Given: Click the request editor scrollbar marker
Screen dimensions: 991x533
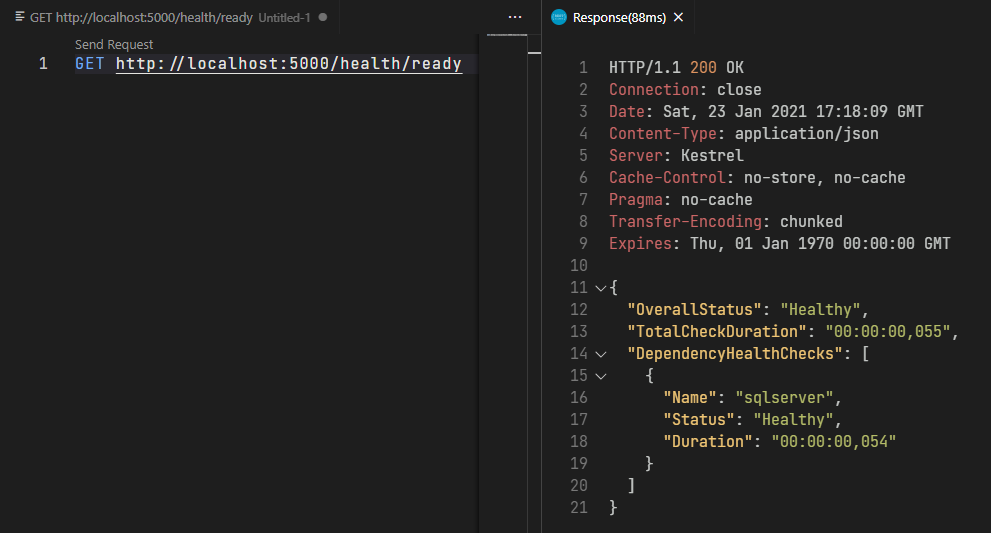Looking at the screenshot, I should point(535,52).
